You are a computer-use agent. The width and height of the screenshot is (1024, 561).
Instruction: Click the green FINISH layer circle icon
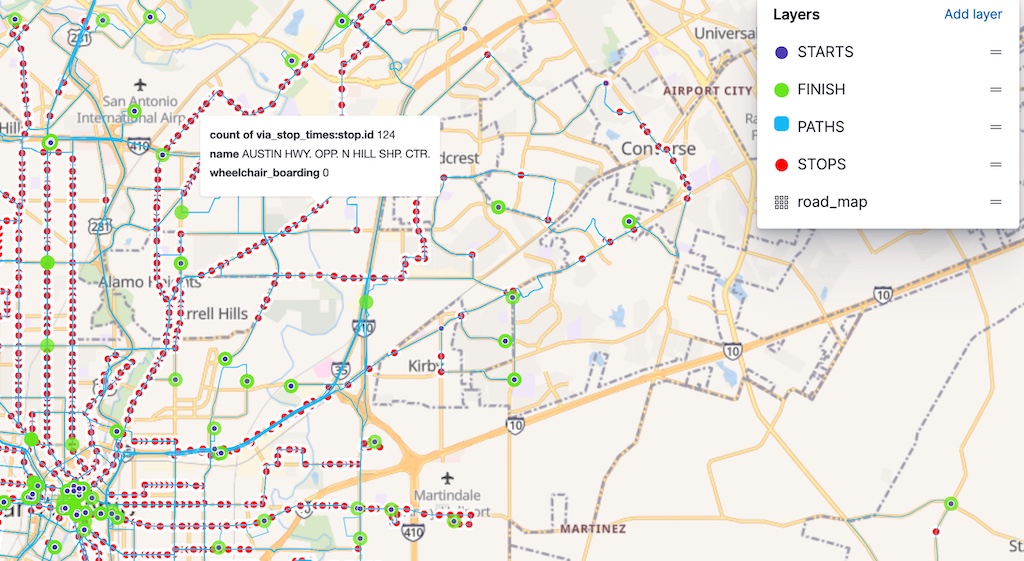coord(781,89)
